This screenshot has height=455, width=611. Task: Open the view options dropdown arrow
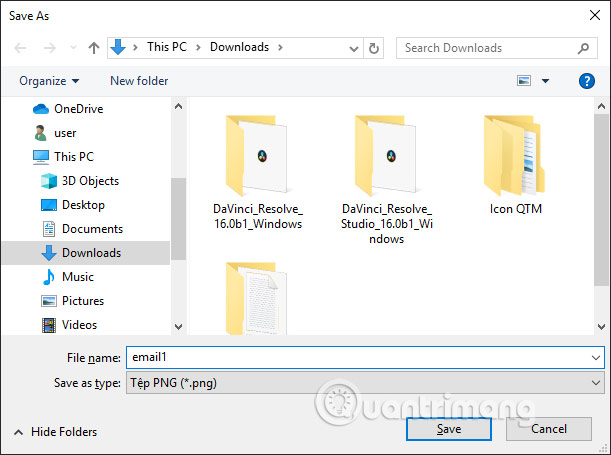coord(546,81)
